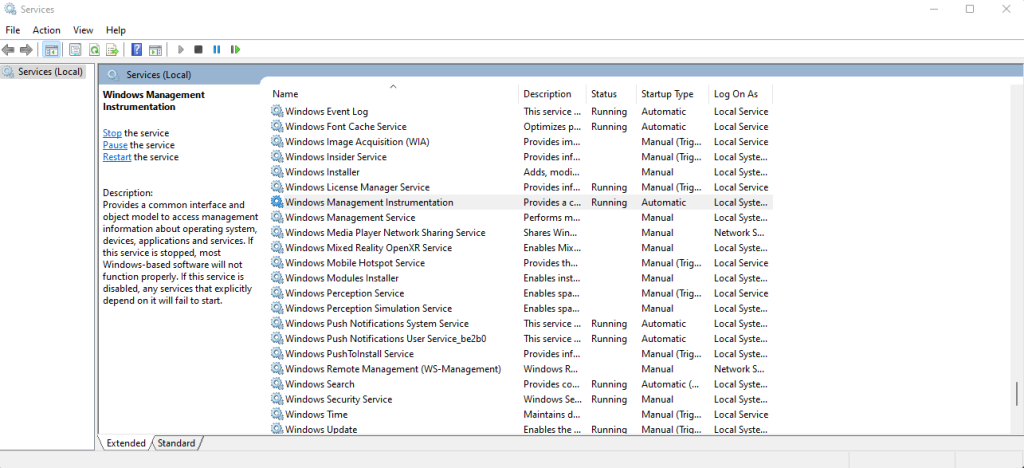Switch to the Extended tab
The width and height of the screenshot is (1024, 468).
coord(126,443)
